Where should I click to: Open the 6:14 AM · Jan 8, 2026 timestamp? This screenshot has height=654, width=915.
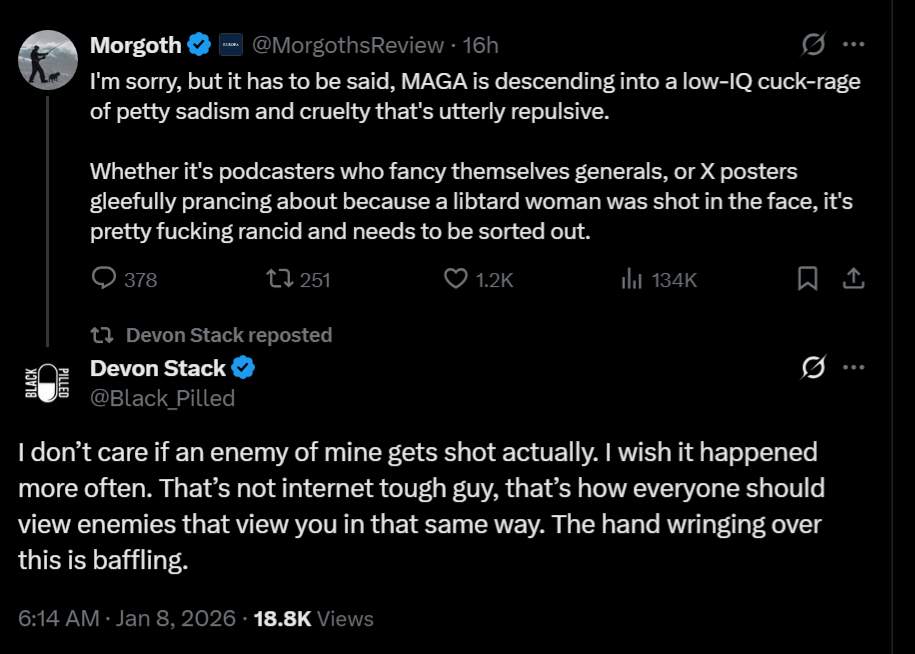pos(125,619)
